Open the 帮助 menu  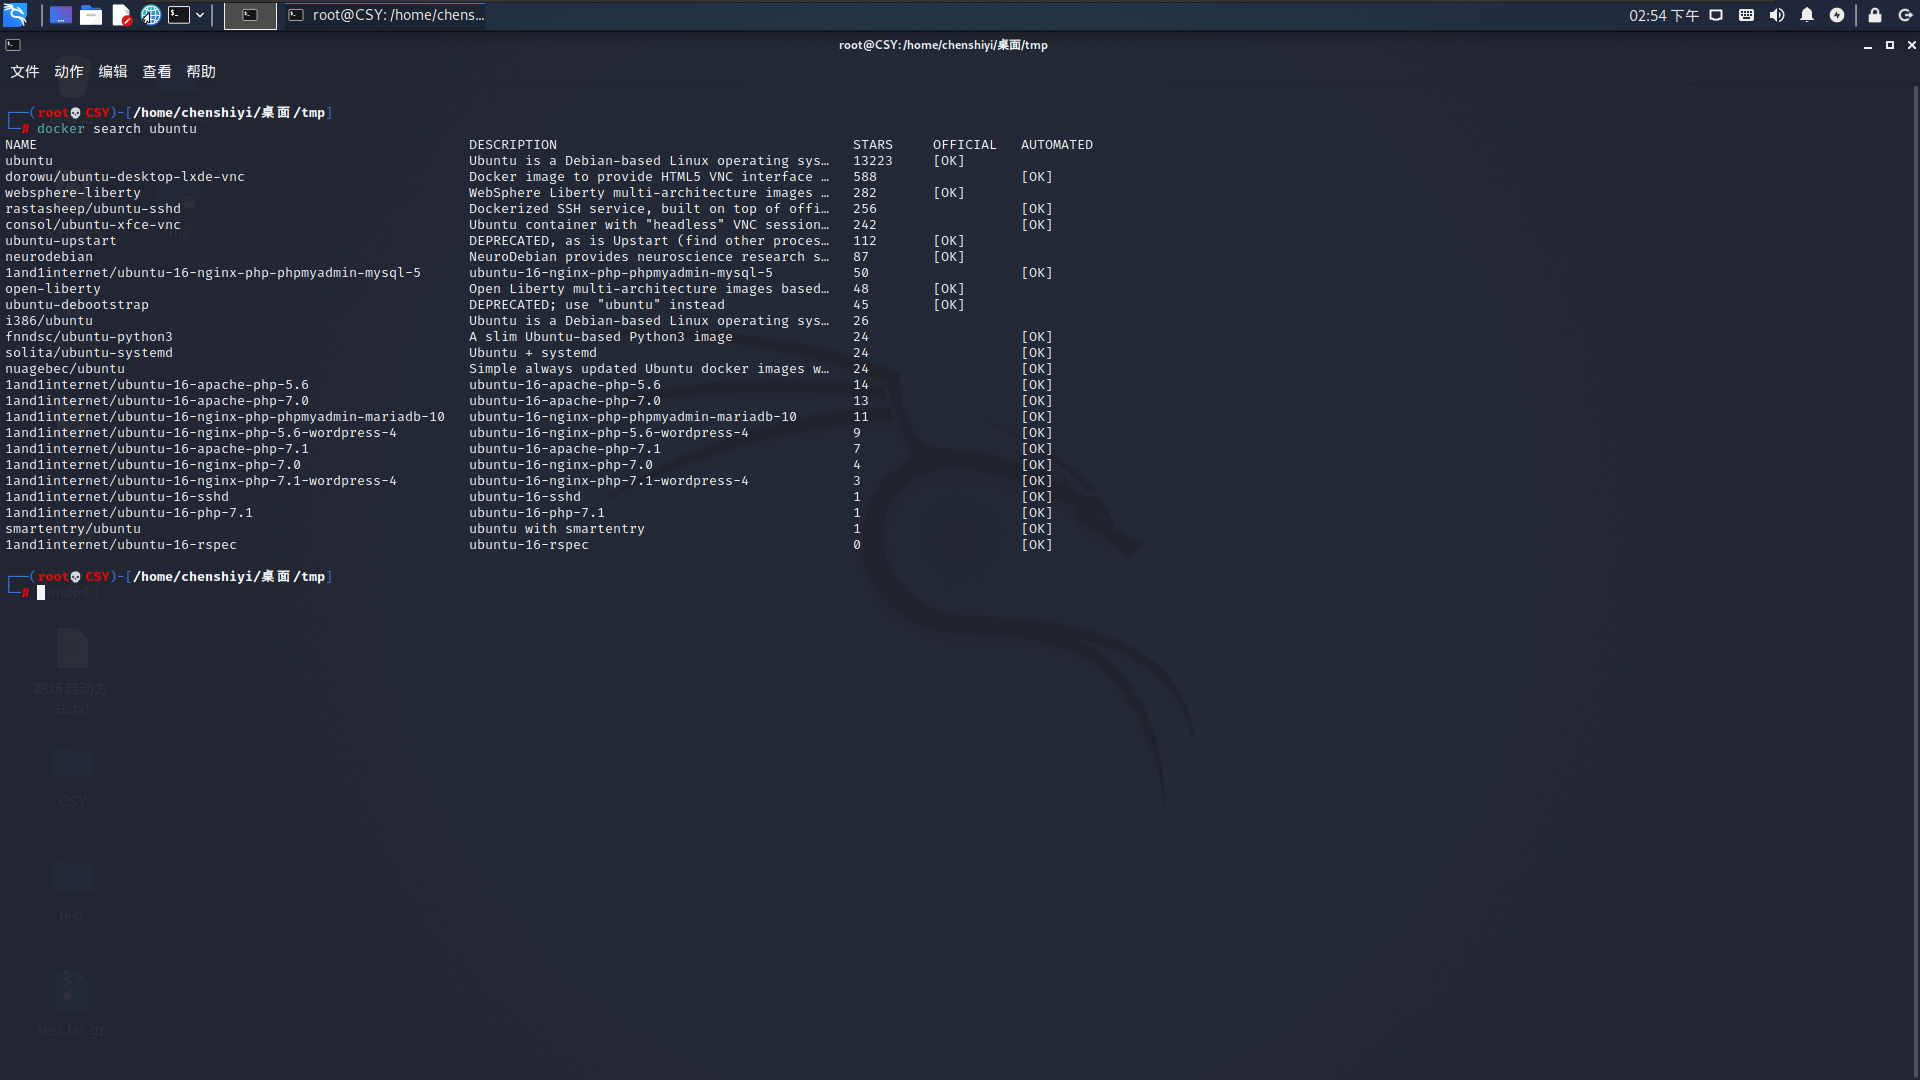[200, 72]
